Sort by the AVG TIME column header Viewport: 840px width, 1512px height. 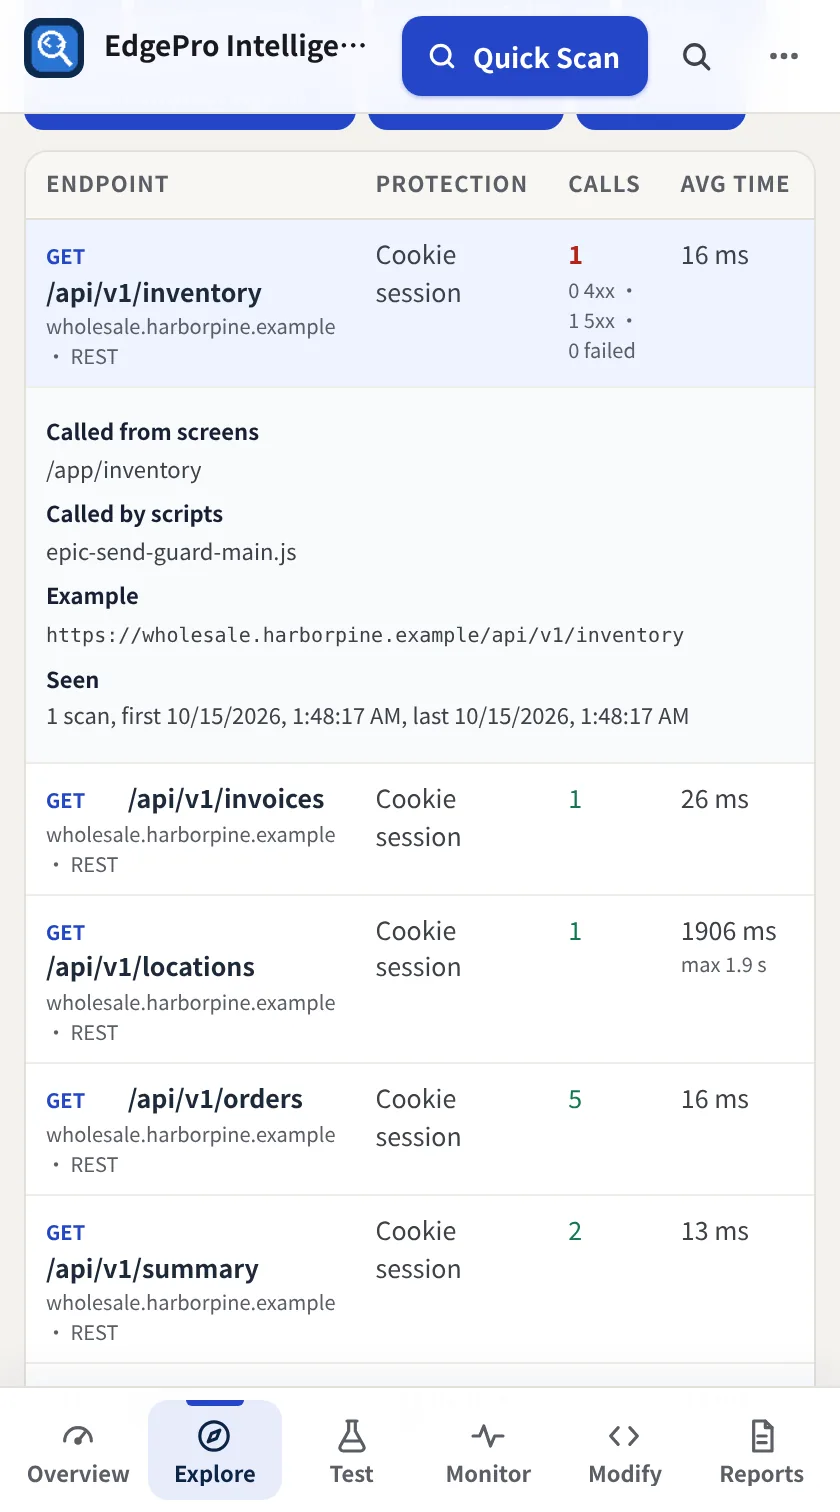[735, 184]
